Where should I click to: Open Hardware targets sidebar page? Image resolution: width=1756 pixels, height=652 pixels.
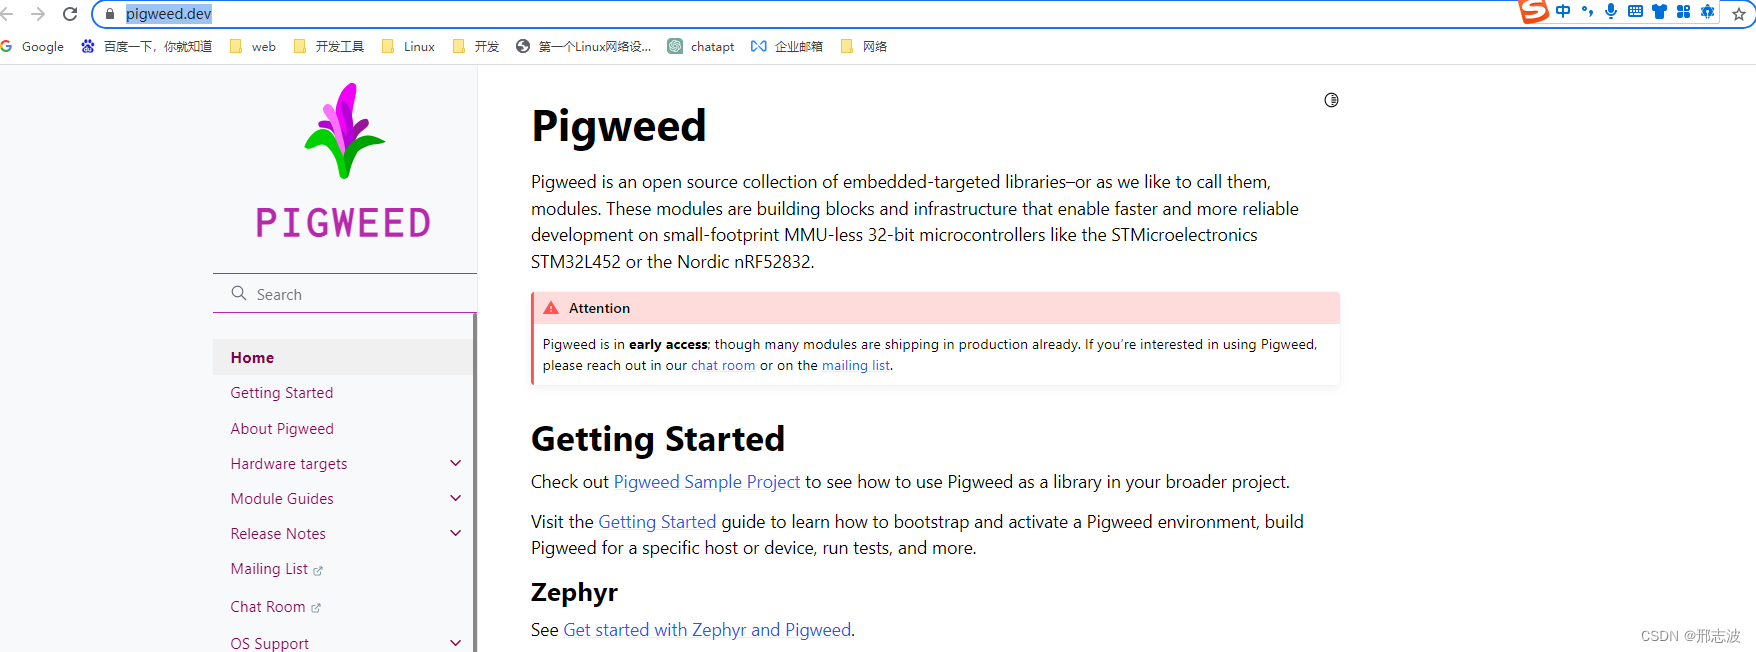point(289,463)
